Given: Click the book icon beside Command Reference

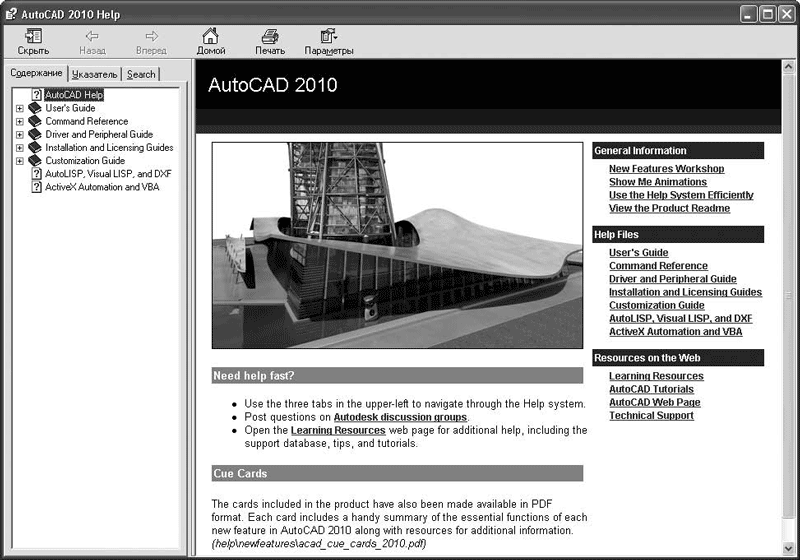Looking at the screenshot, I should tap(35, 121).
